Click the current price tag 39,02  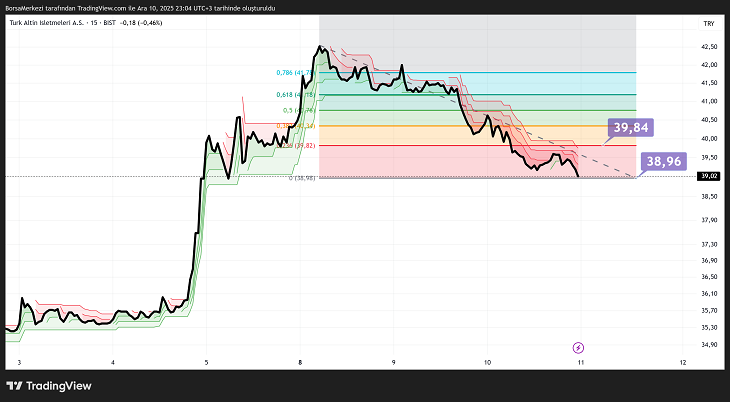(x=709, y=176)
